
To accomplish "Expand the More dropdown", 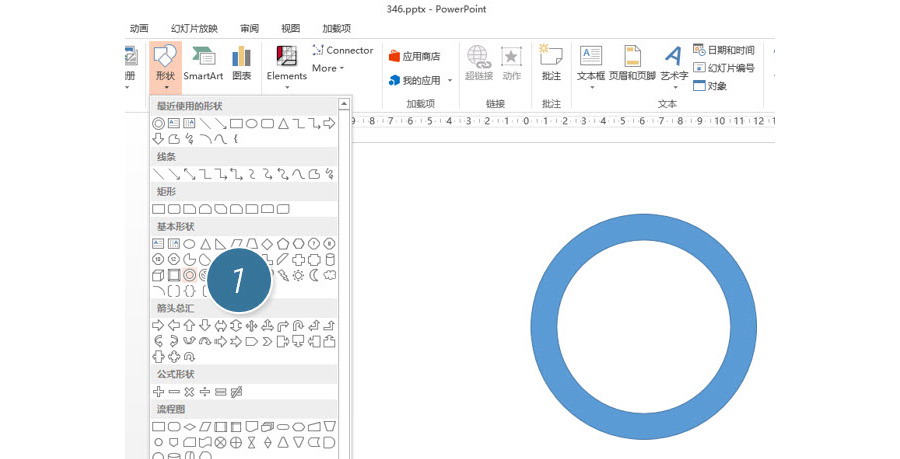I will (328, 68).
